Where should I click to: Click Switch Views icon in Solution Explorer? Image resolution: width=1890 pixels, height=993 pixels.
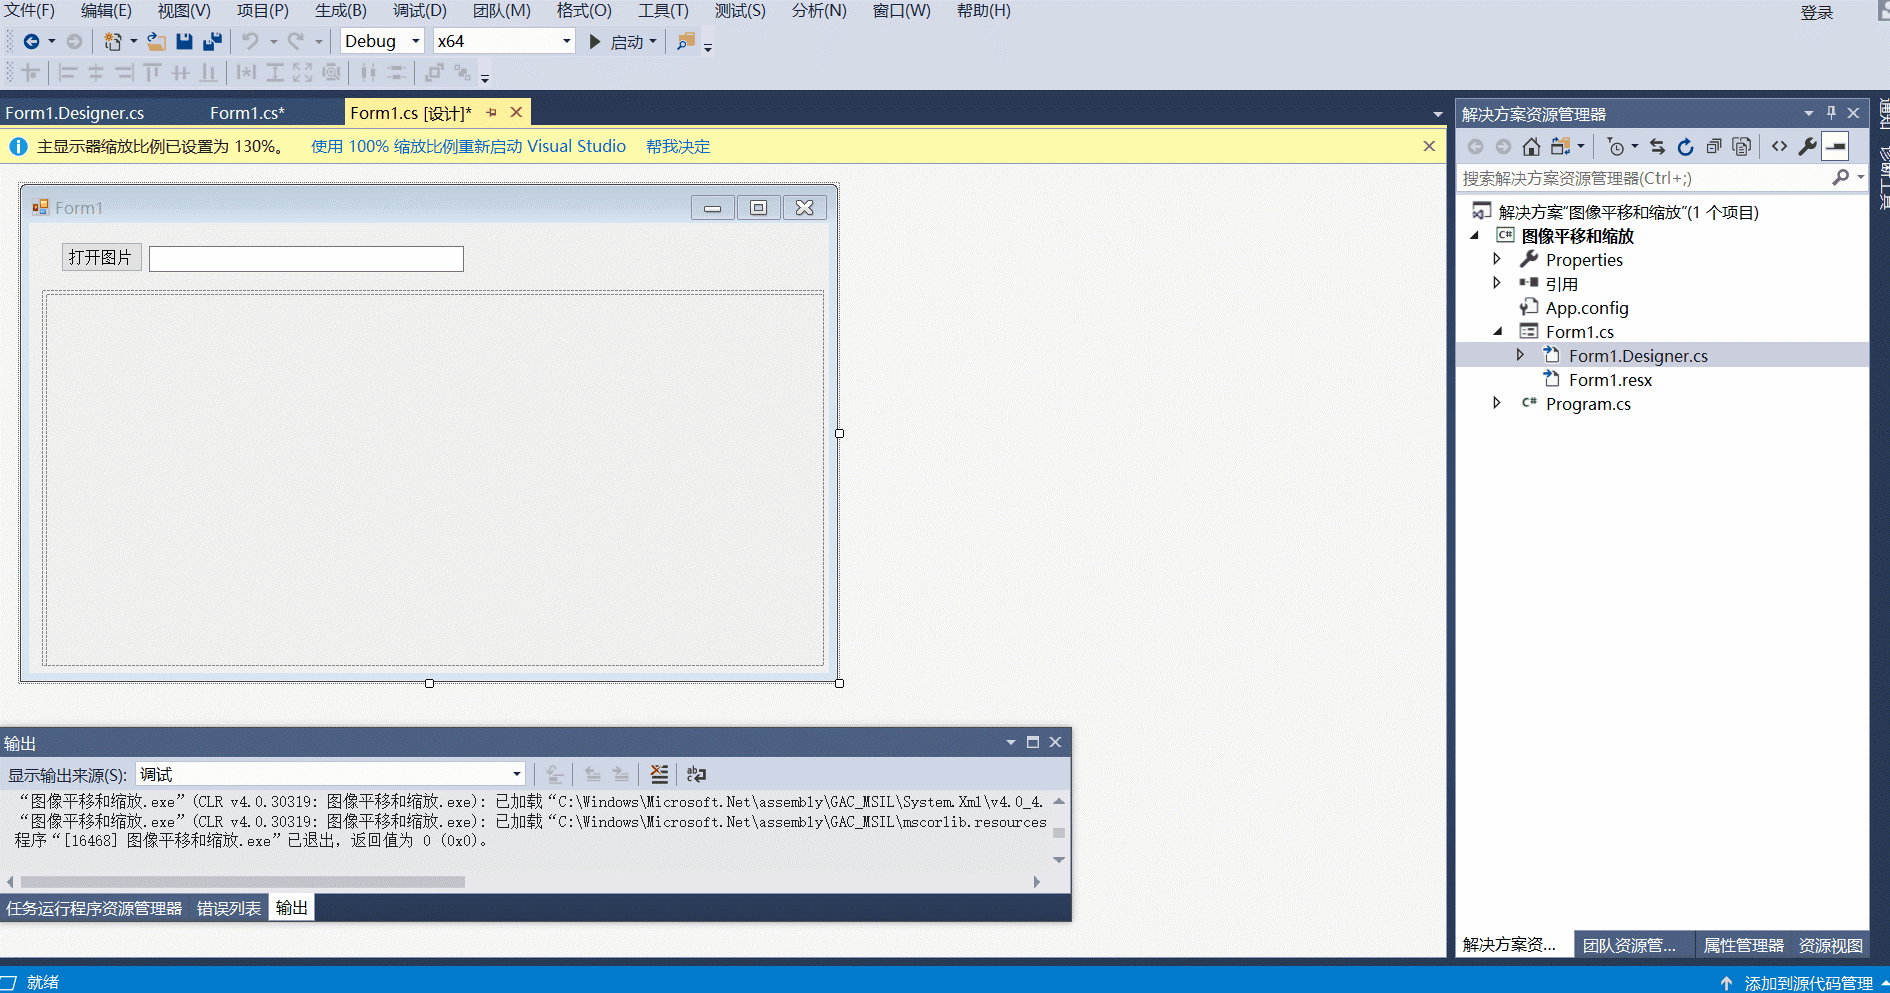click(1560, 147)
